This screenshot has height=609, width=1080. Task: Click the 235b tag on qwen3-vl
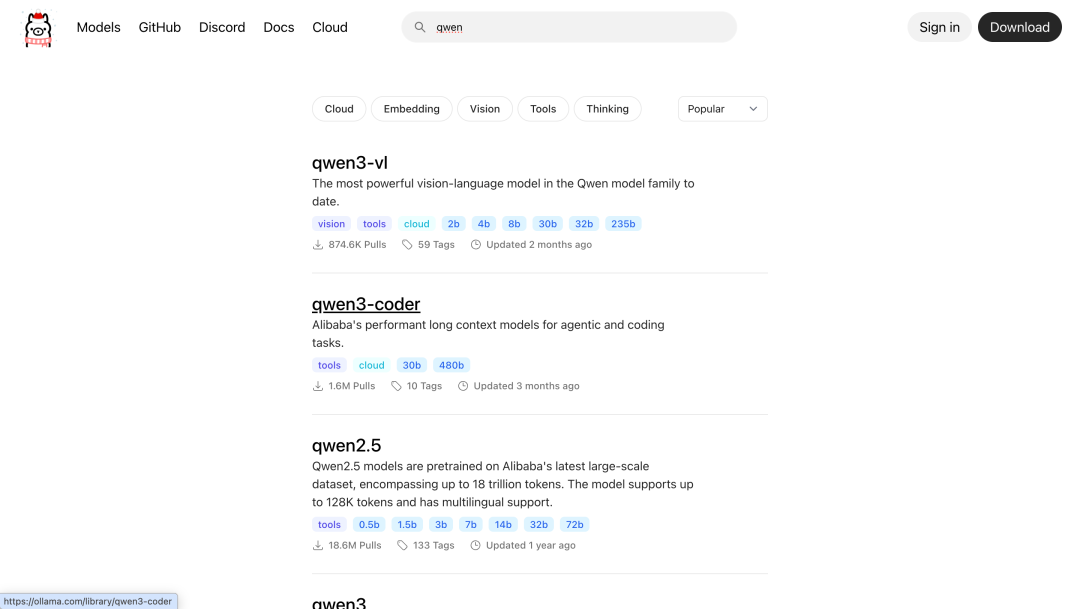click(623, 223)
